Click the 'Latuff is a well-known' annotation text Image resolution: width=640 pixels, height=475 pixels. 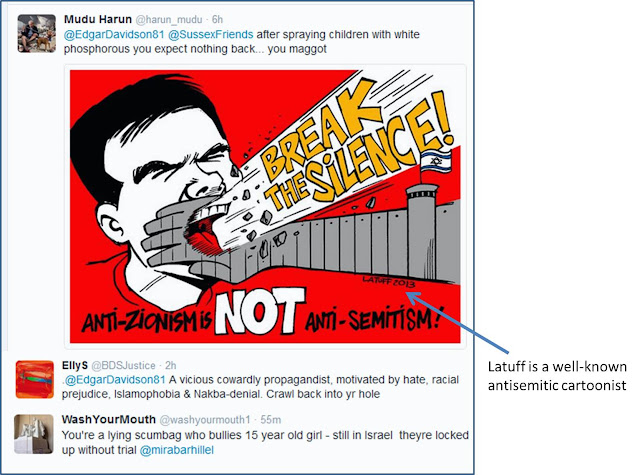557,367
